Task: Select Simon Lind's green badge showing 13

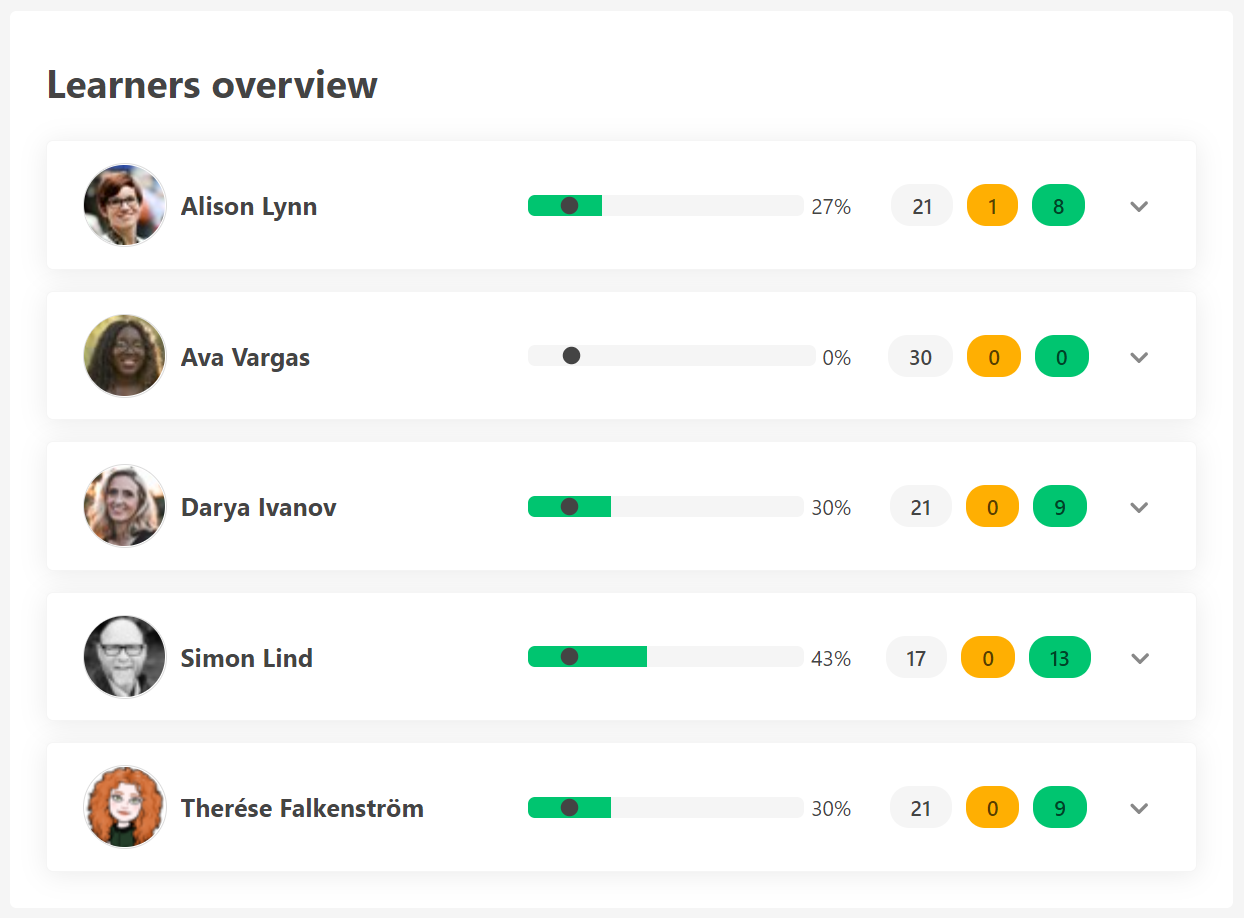Action: (1060, 657)
